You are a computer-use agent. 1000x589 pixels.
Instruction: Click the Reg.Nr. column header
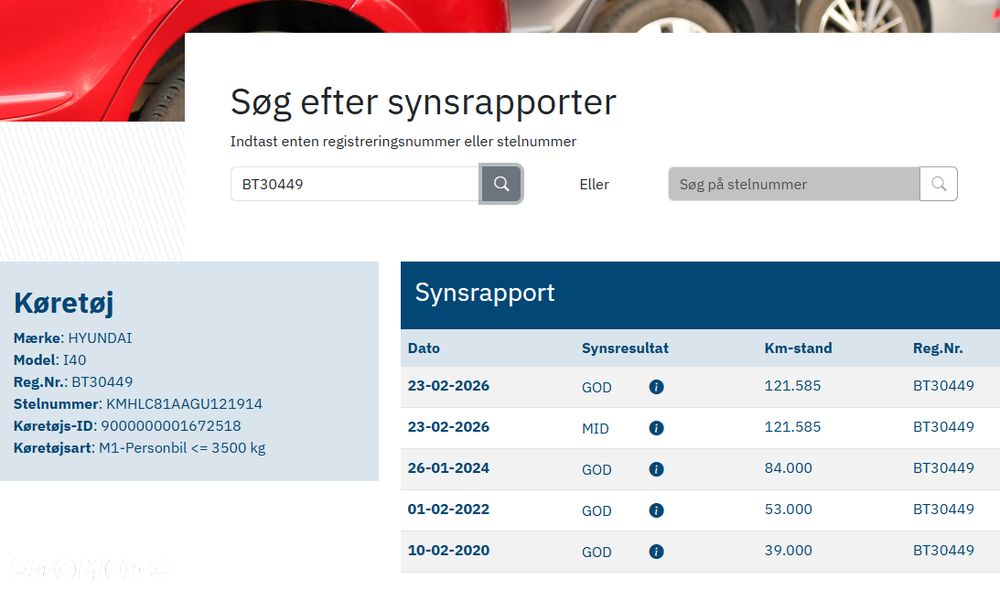(938, 348)
